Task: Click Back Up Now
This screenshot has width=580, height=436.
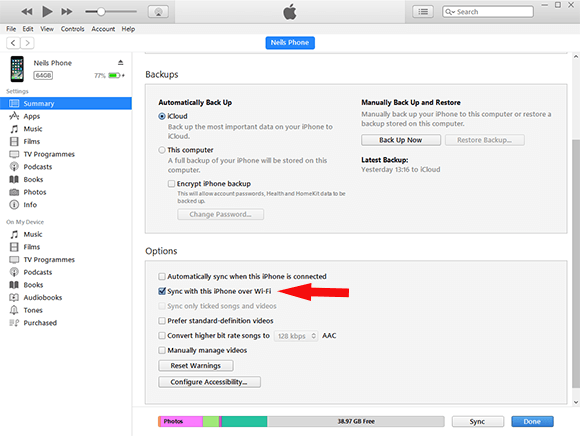Action: point(401,140)
